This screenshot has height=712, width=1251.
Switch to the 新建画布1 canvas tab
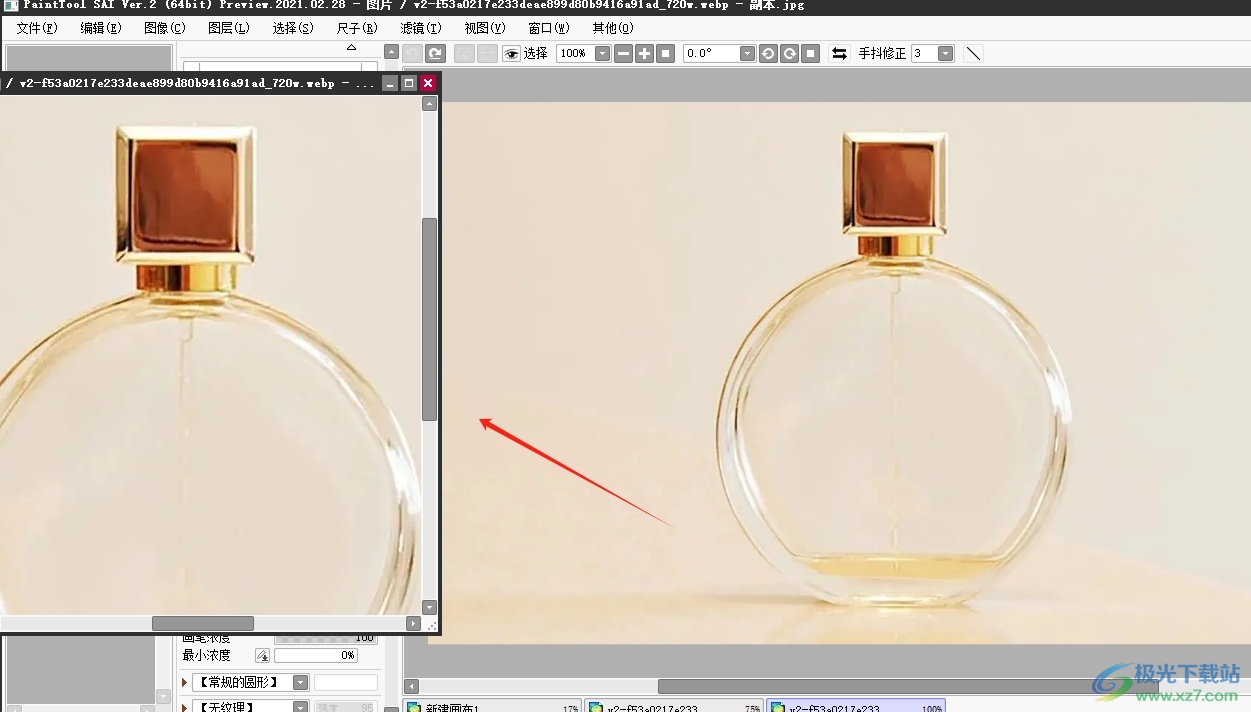492,706
